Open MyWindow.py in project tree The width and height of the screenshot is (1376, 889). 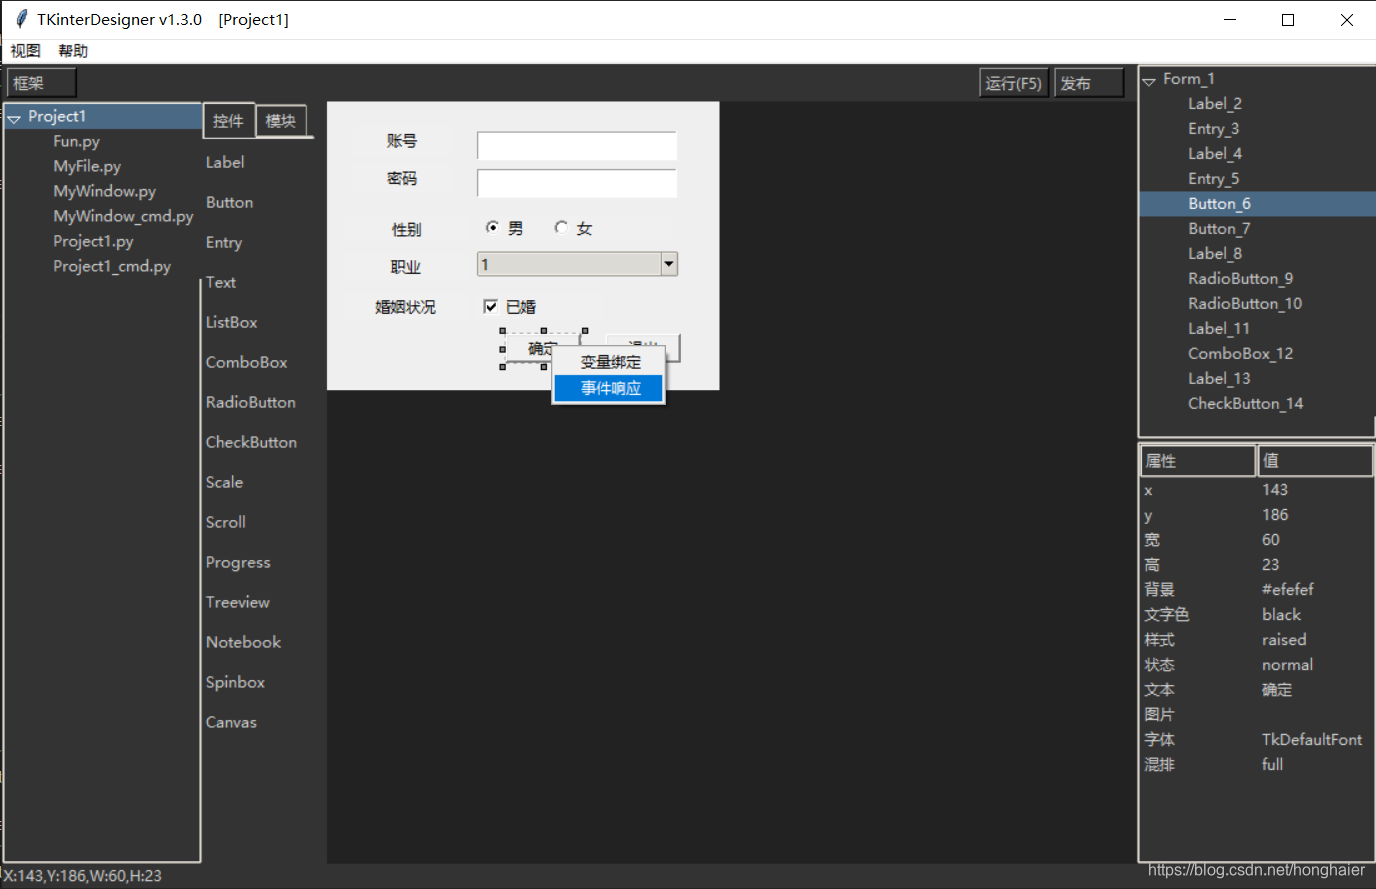click(104, 191)
